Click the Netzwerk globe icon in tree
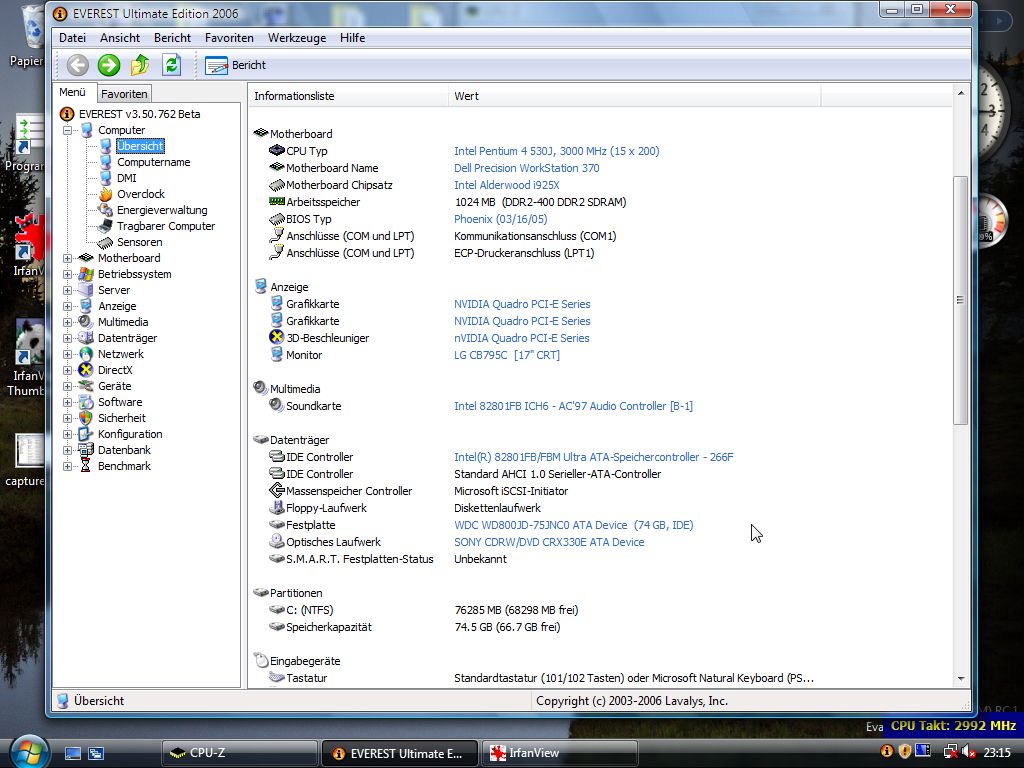The width and height of the screenshot is (1024, 768). pos(86,354)
